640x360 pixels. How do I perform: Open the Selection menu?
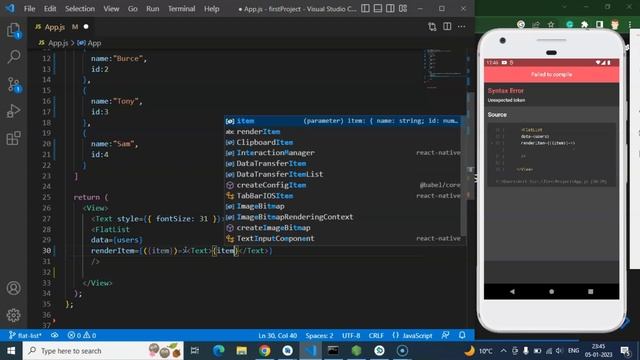pyautogui.click(x=80, y=9)
